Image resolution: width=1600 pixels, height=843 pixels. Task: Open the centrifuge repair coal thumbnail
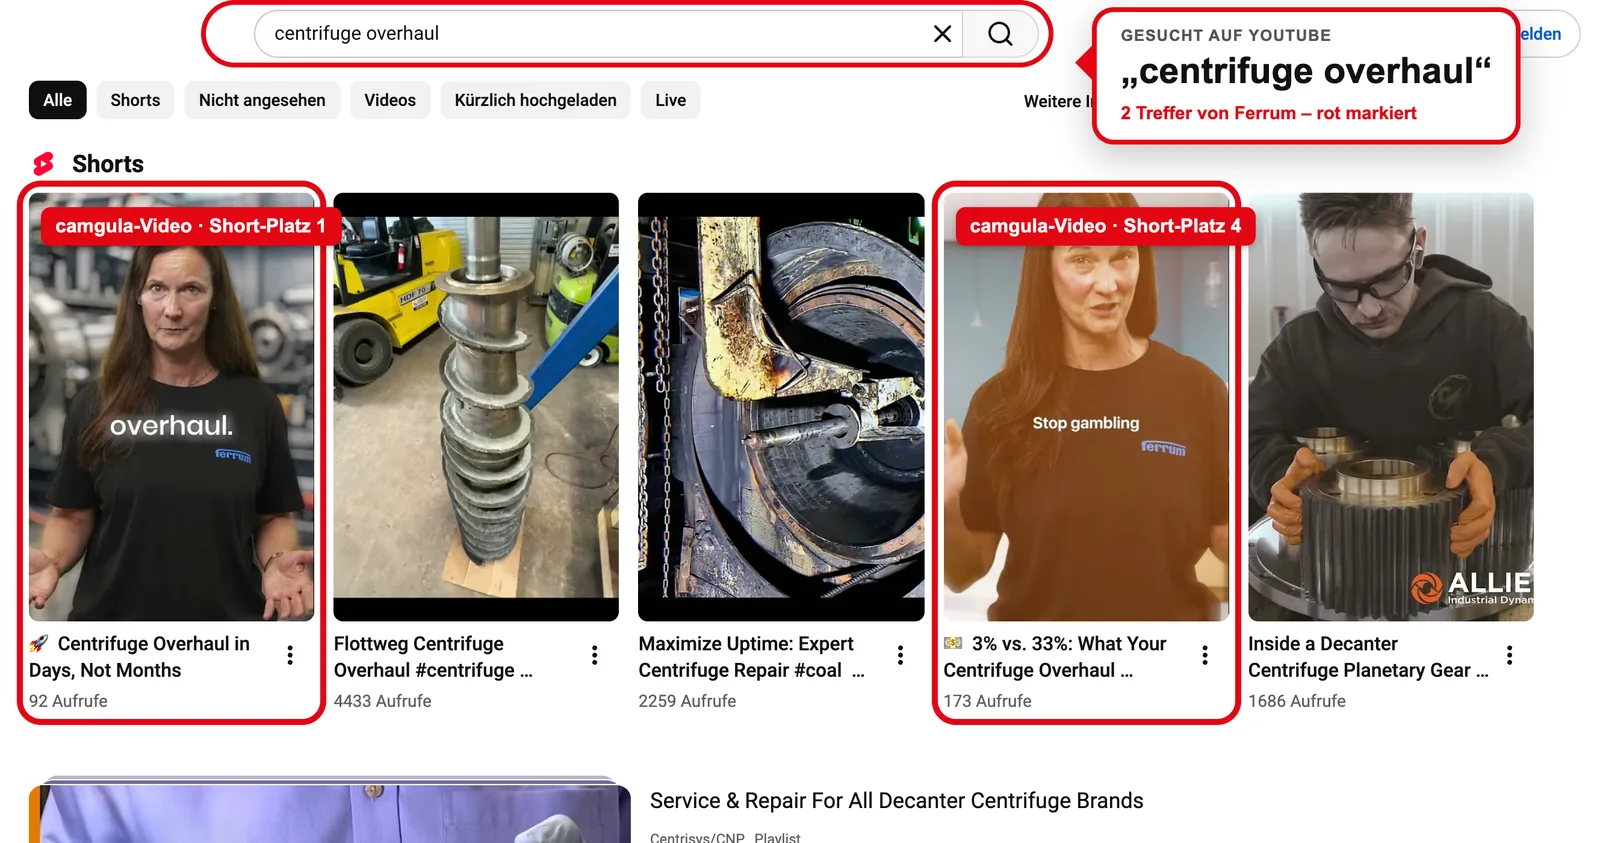coord(781,407)
